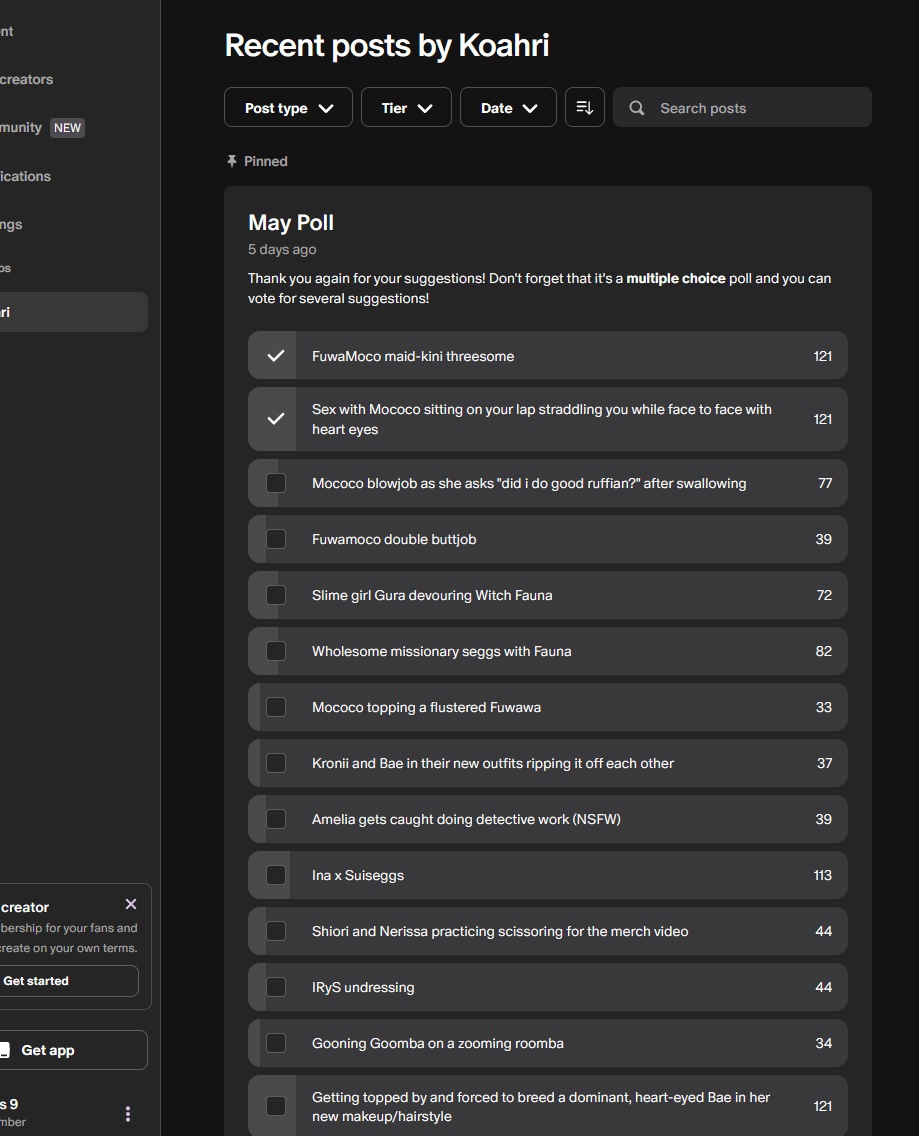
Task: Go to the Community sidebar item
Action: point(22,128)
